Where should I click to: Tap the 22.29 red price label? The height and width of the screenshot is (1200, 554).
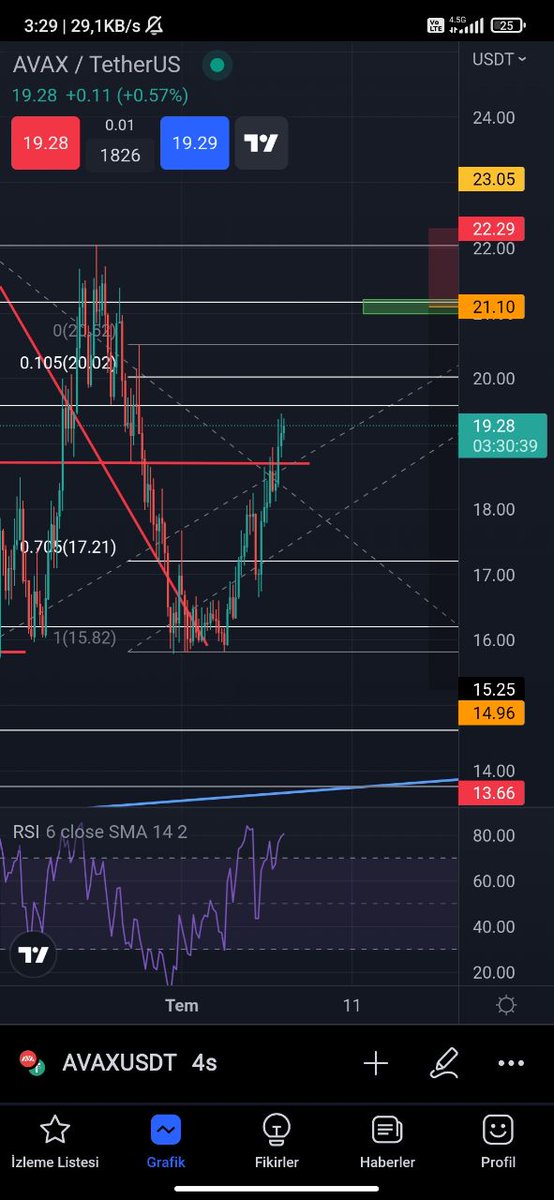click(x=493, y=229)
